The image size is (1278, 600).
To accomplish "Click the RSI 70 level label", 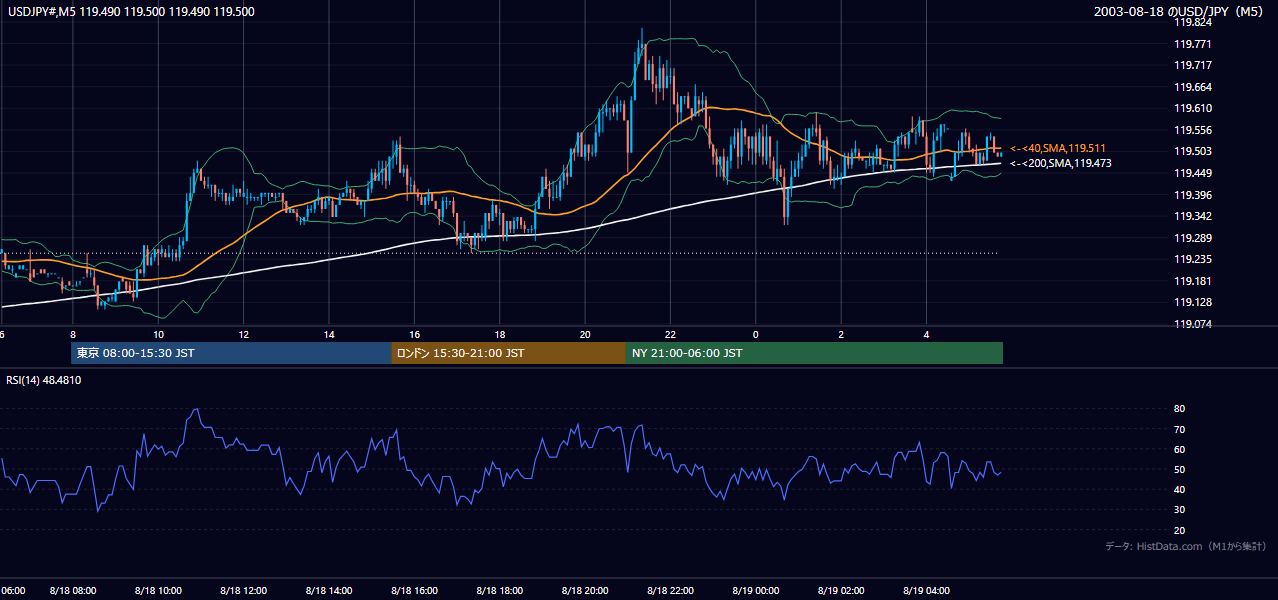I will (1180, 429).
